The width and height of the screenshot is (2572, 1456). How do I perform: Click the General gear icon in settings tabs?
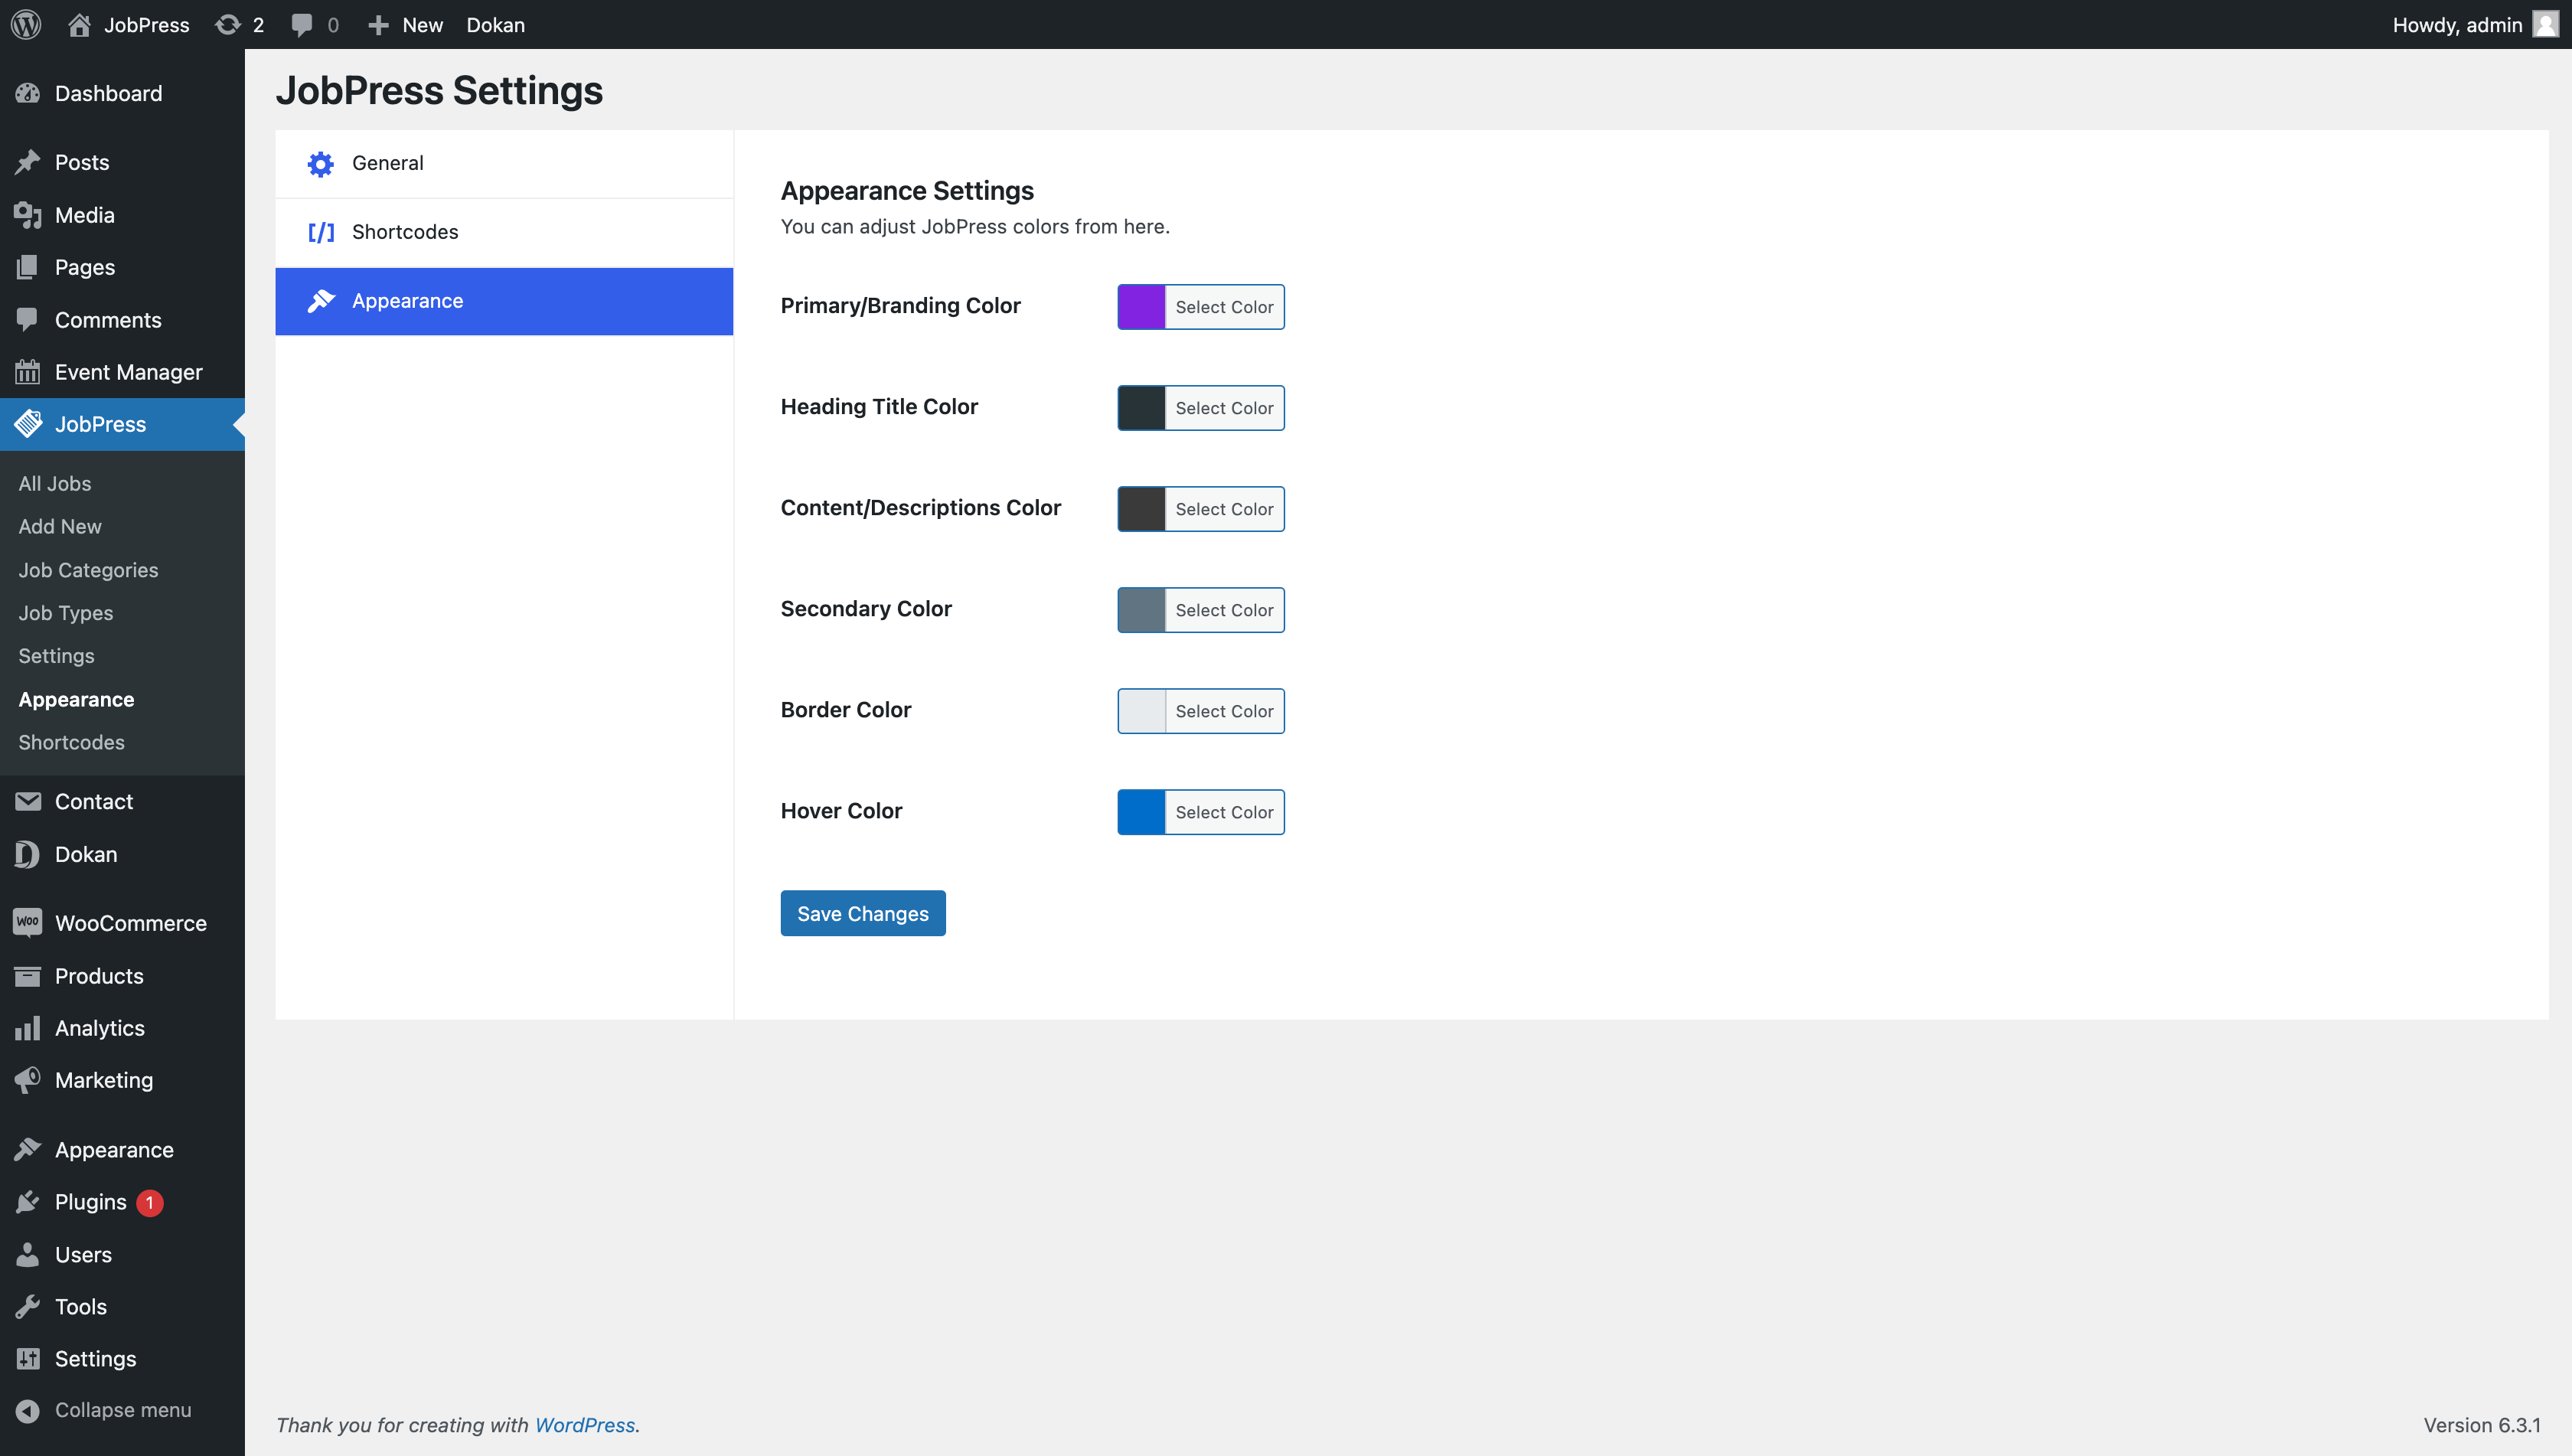click(x=320, y=163)
